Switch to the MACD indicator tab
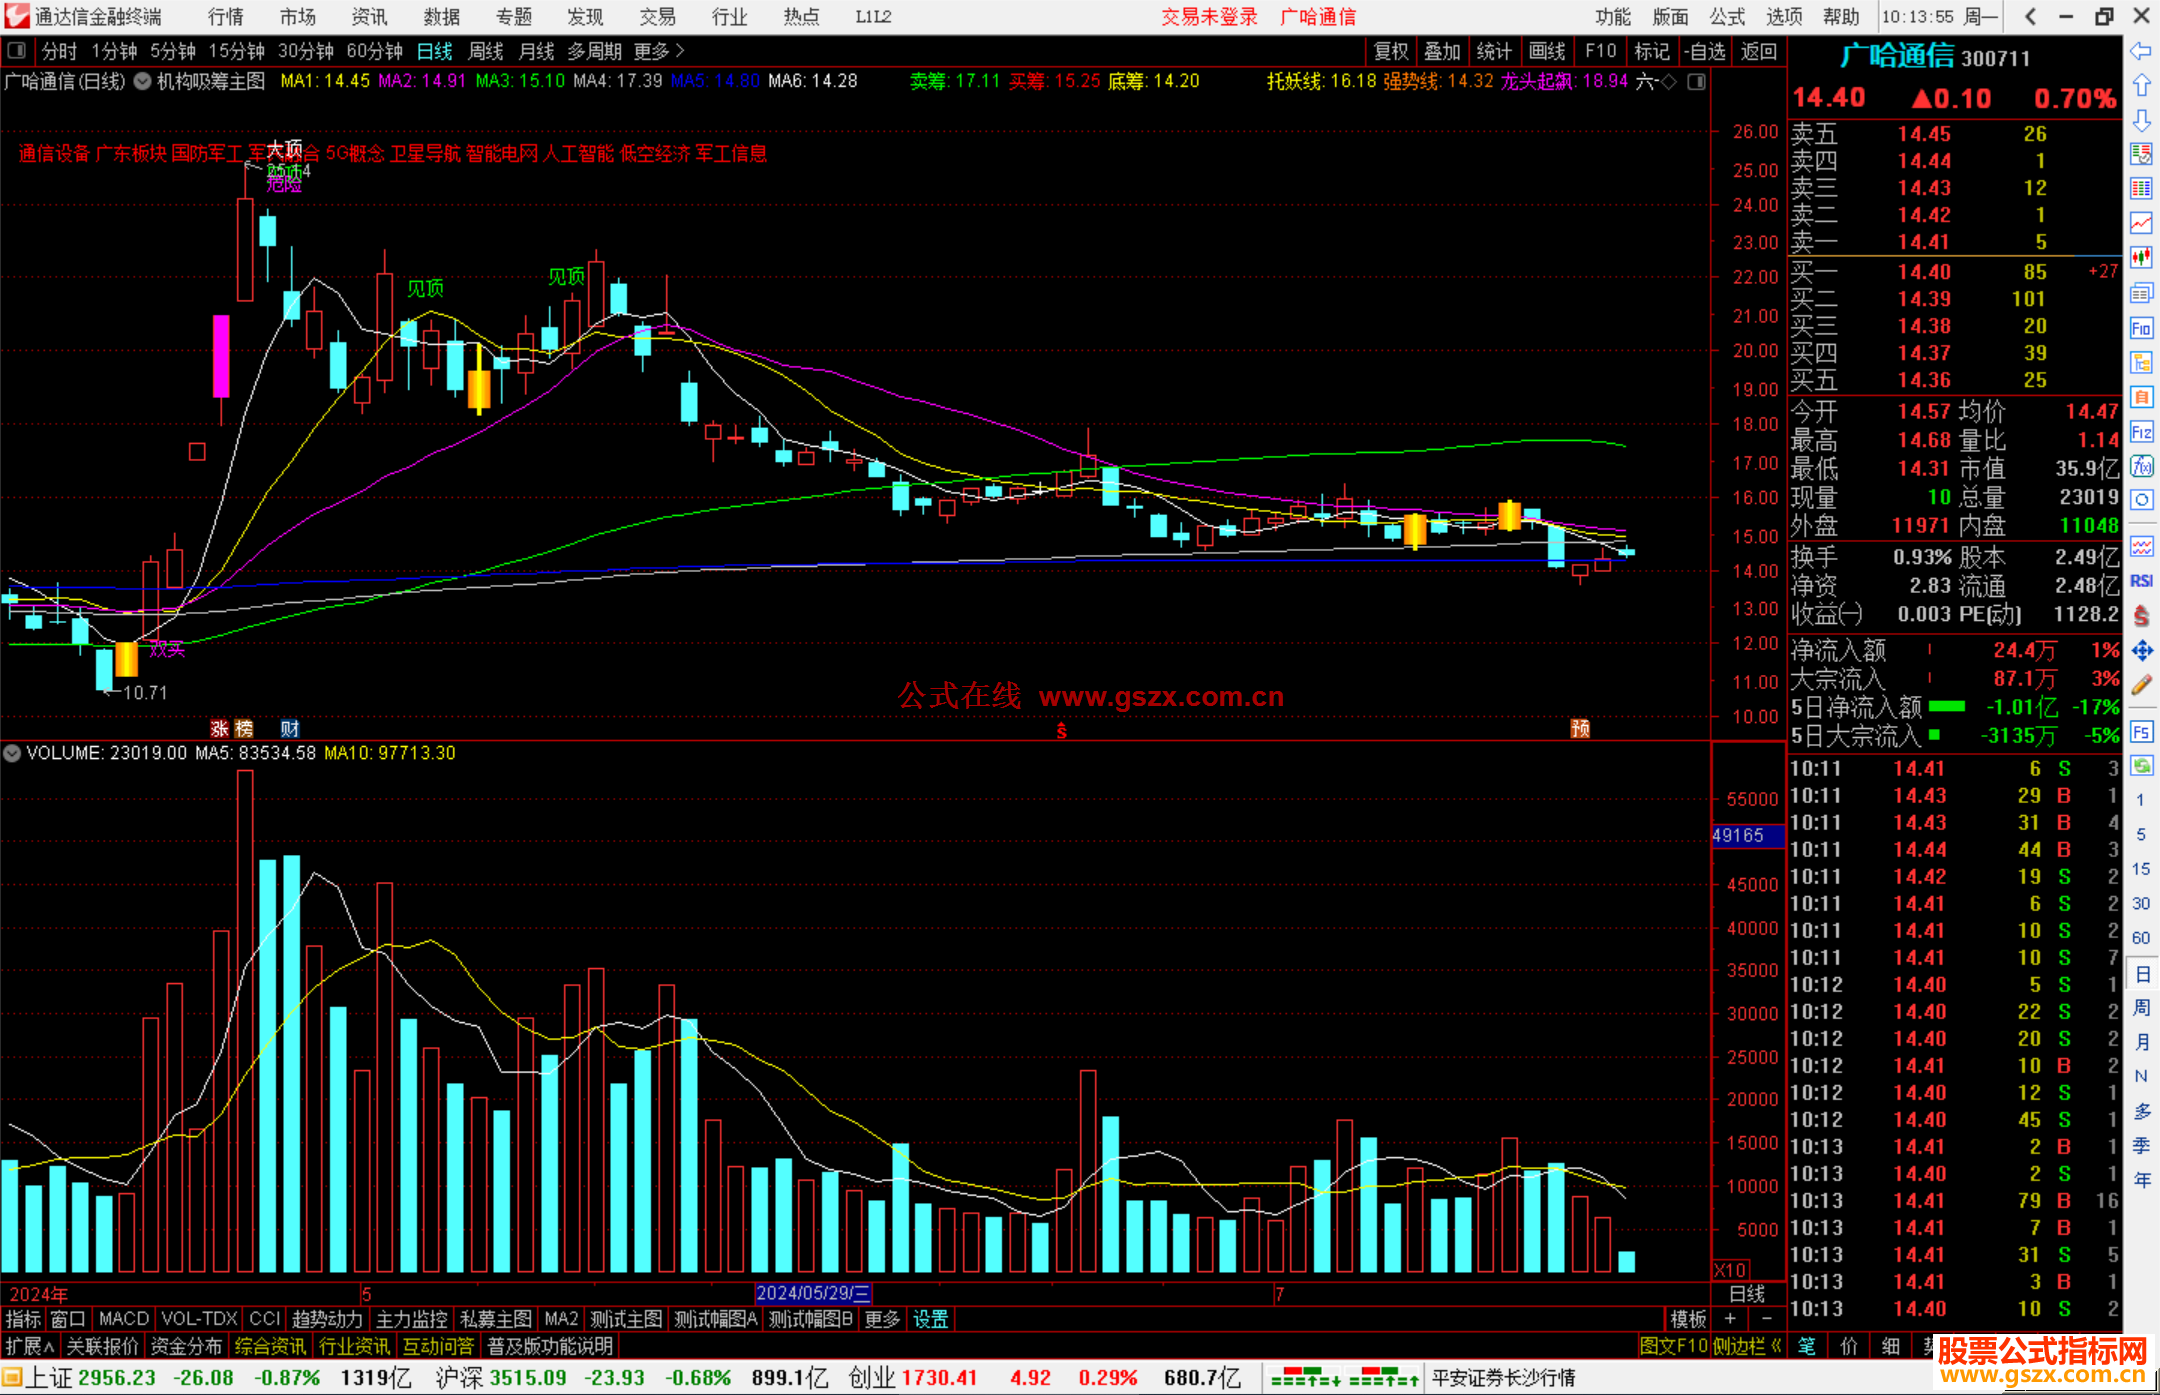This screenshot has width=2160, height=1395. tap(124, 1319)
